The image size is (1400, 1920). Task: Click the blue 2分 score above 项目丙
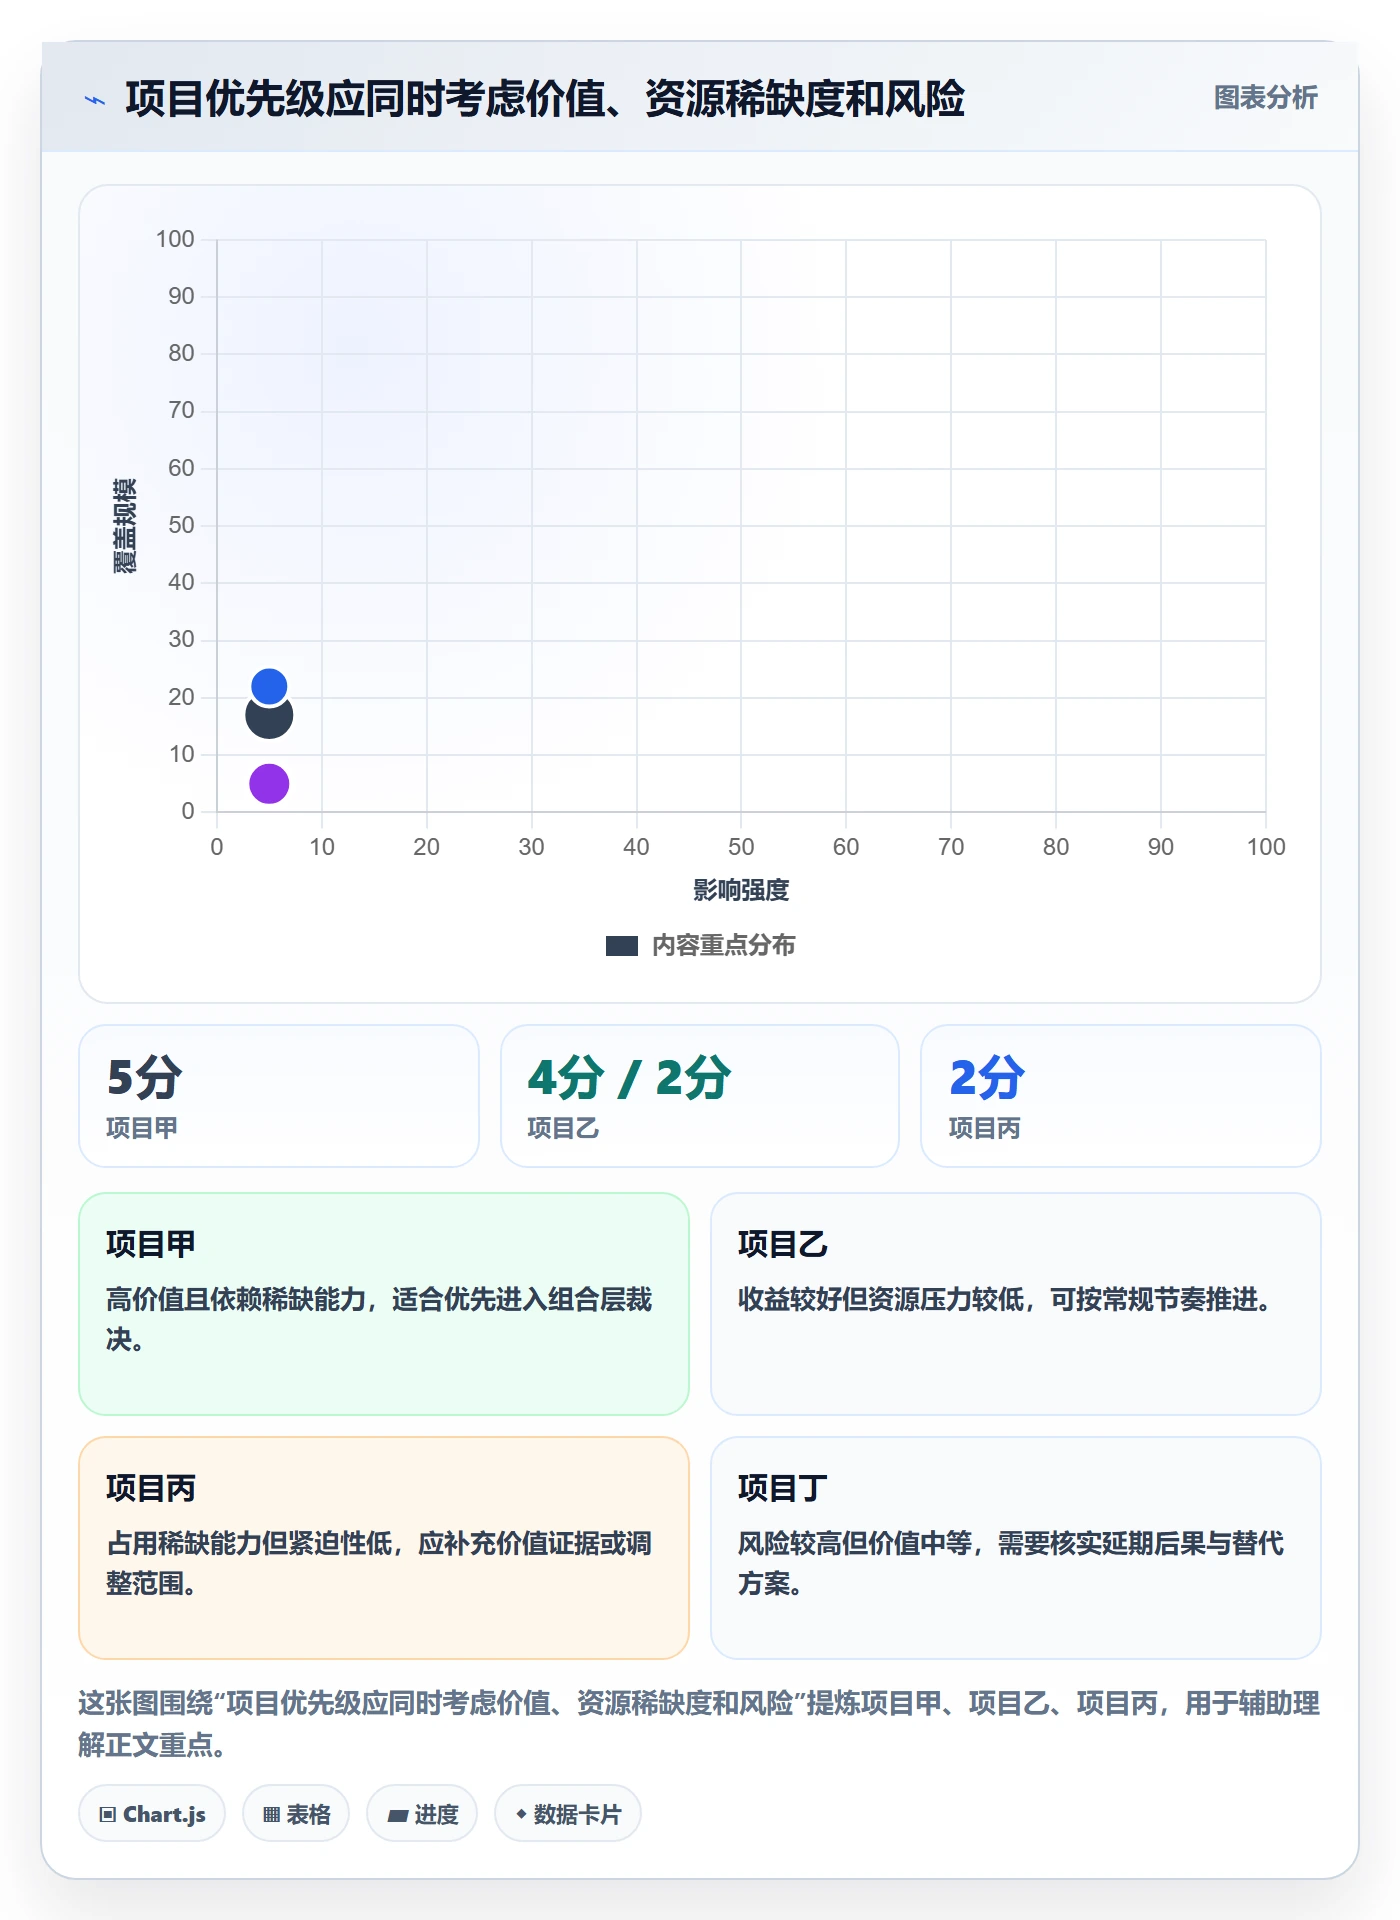[x=987, y=1078]
